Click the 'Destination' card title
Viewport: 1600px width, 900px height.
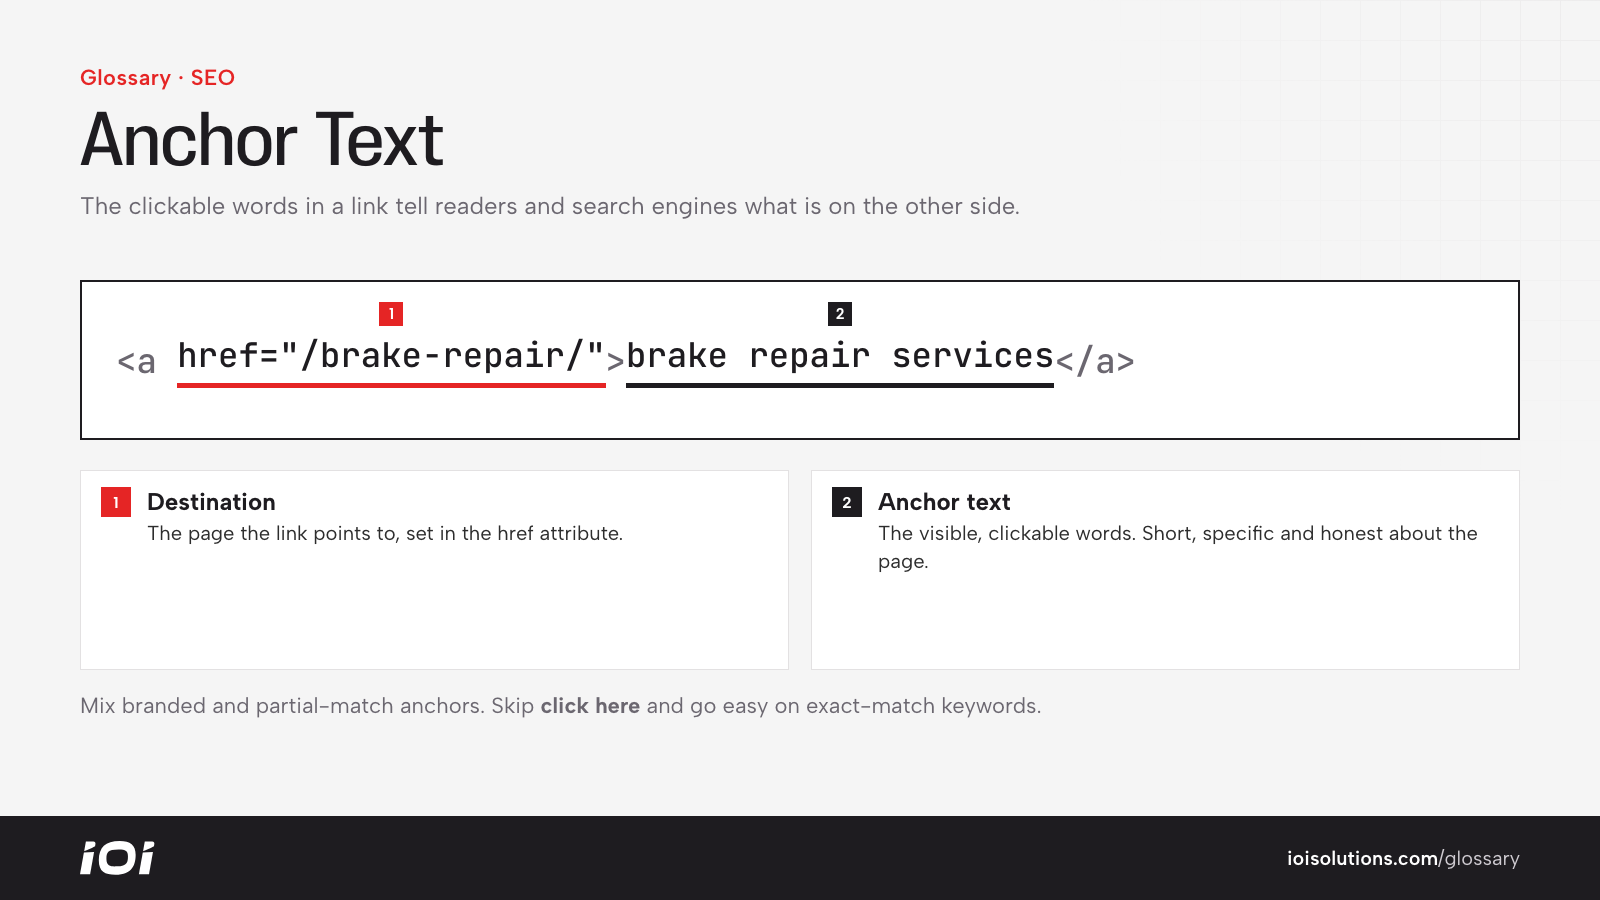tap(211, 502)
